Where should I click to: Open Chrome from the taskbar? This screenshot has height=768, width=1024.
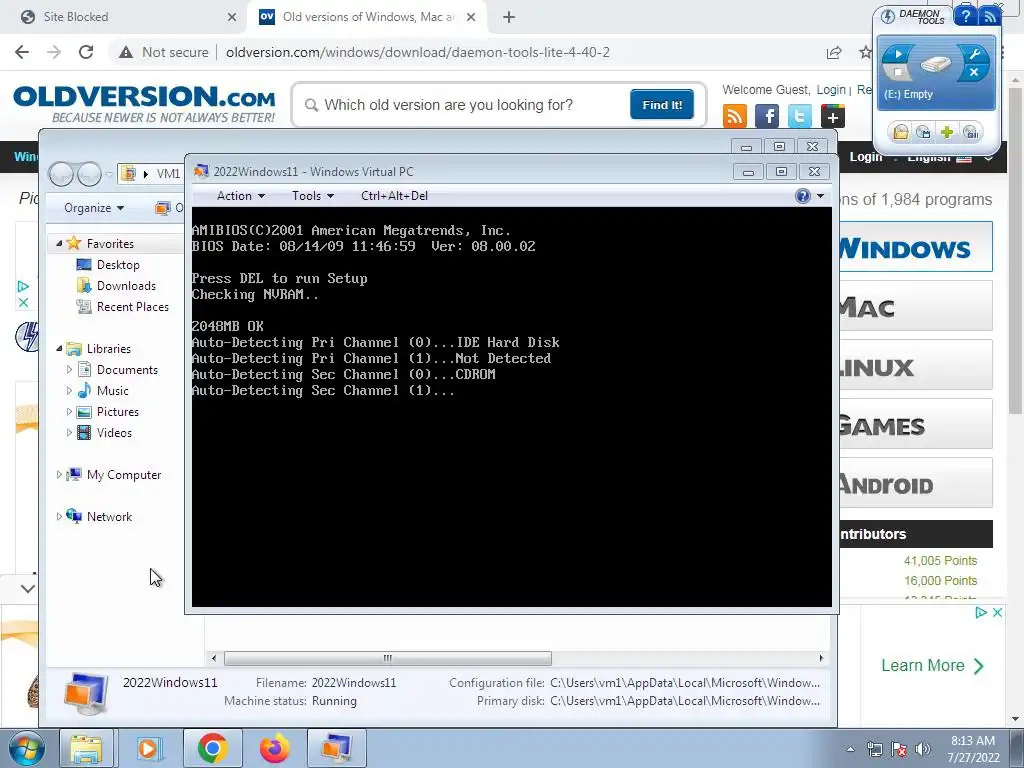click(x=212, y=748)
